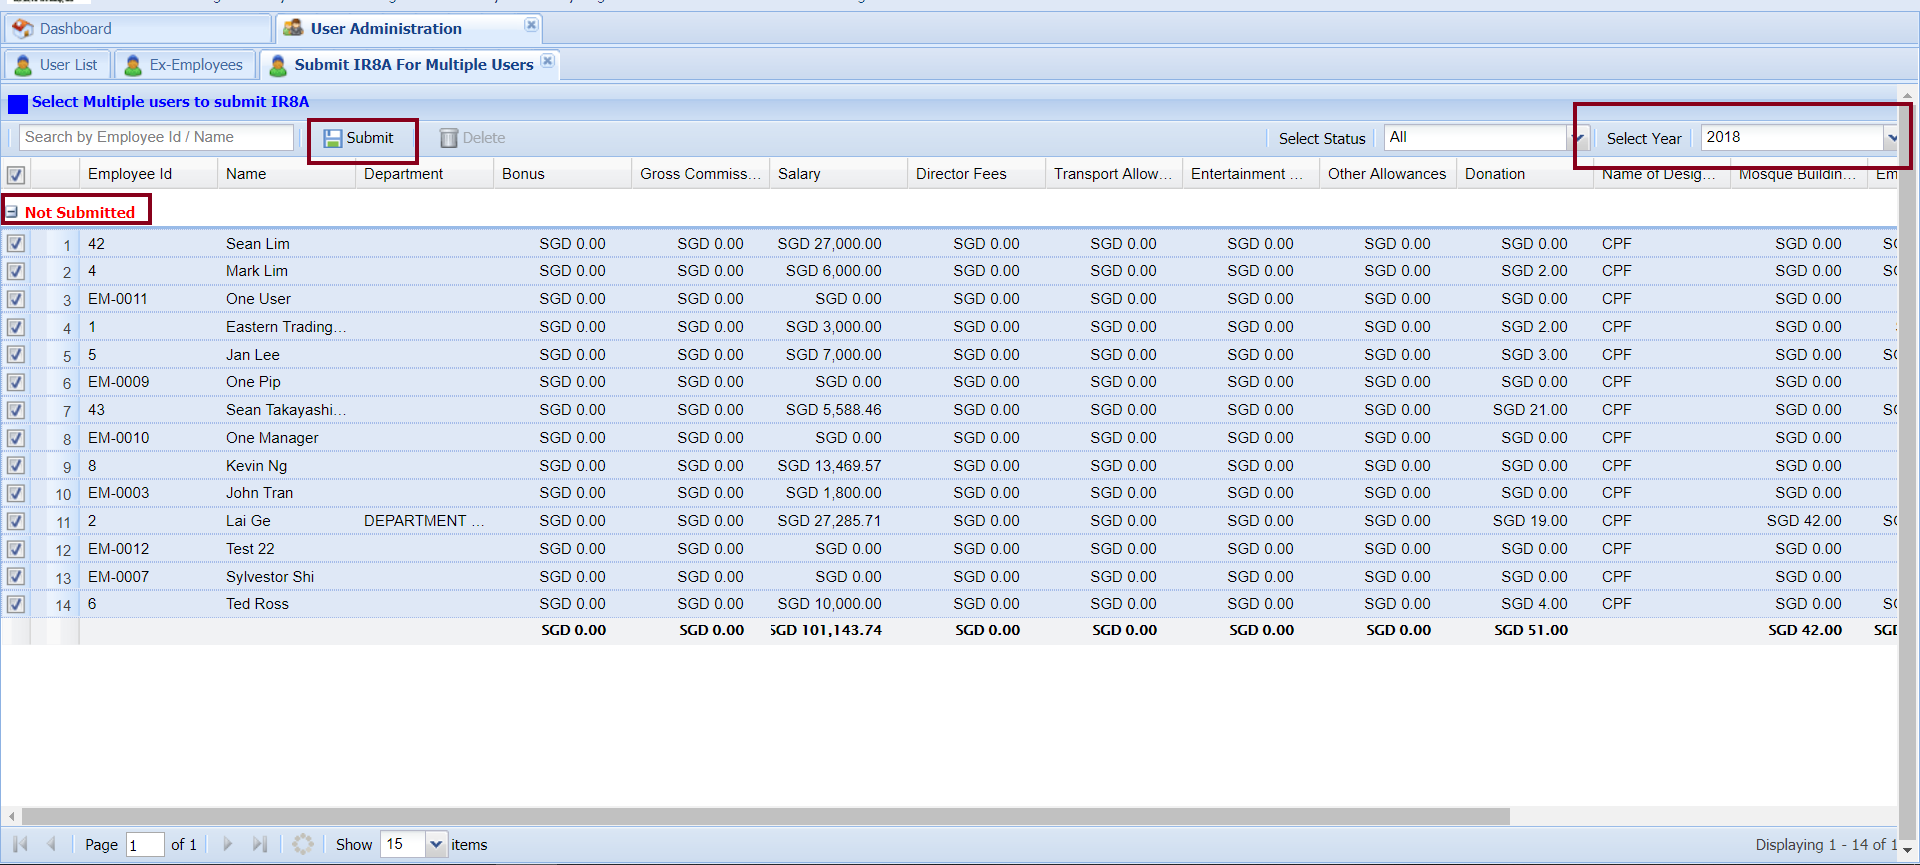Go to the next page arrow
Screen dimensions: 1920x865
228,844
